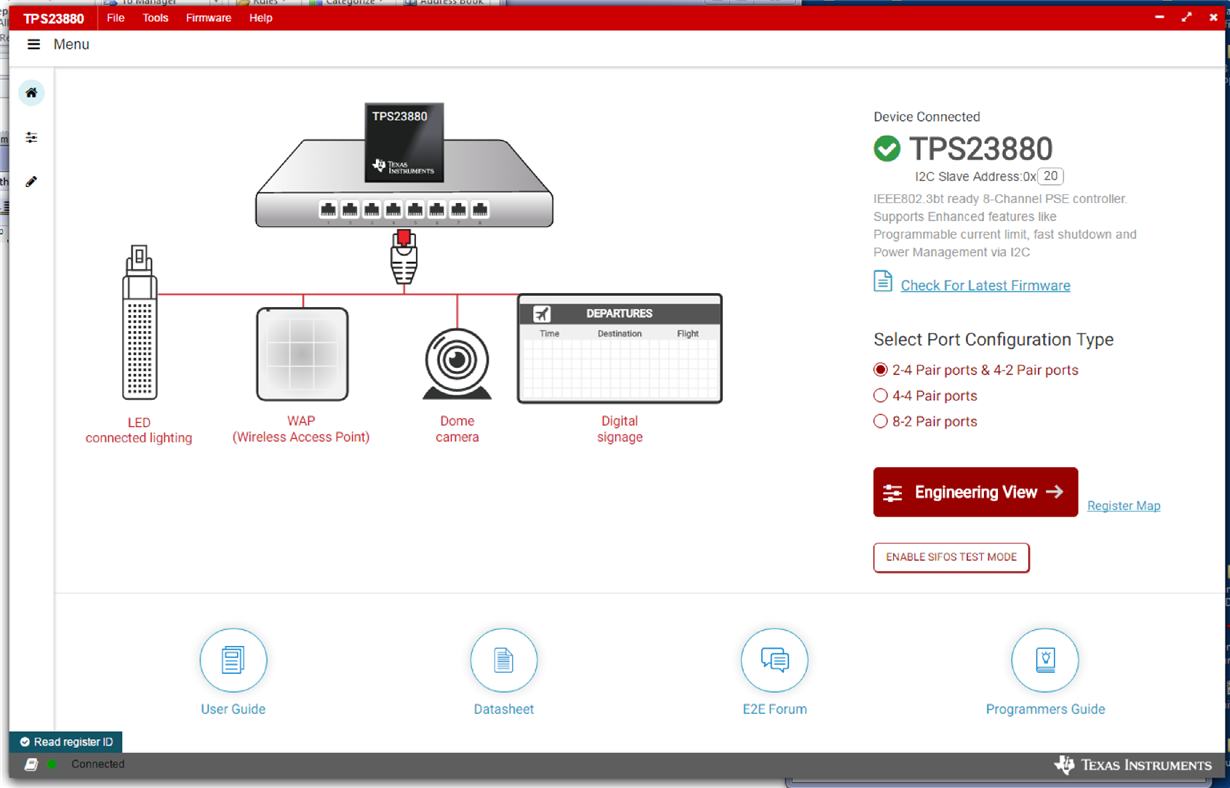The image size is (1230, 788).
Task: Click the 'Digital signage' caption
Action: 620,429
